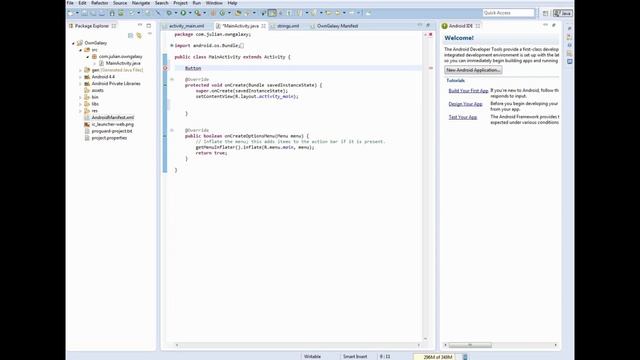The width and height of the screenshot is (640, 360).
Task: Select the Java perspective button
Action: coord(562,13)
